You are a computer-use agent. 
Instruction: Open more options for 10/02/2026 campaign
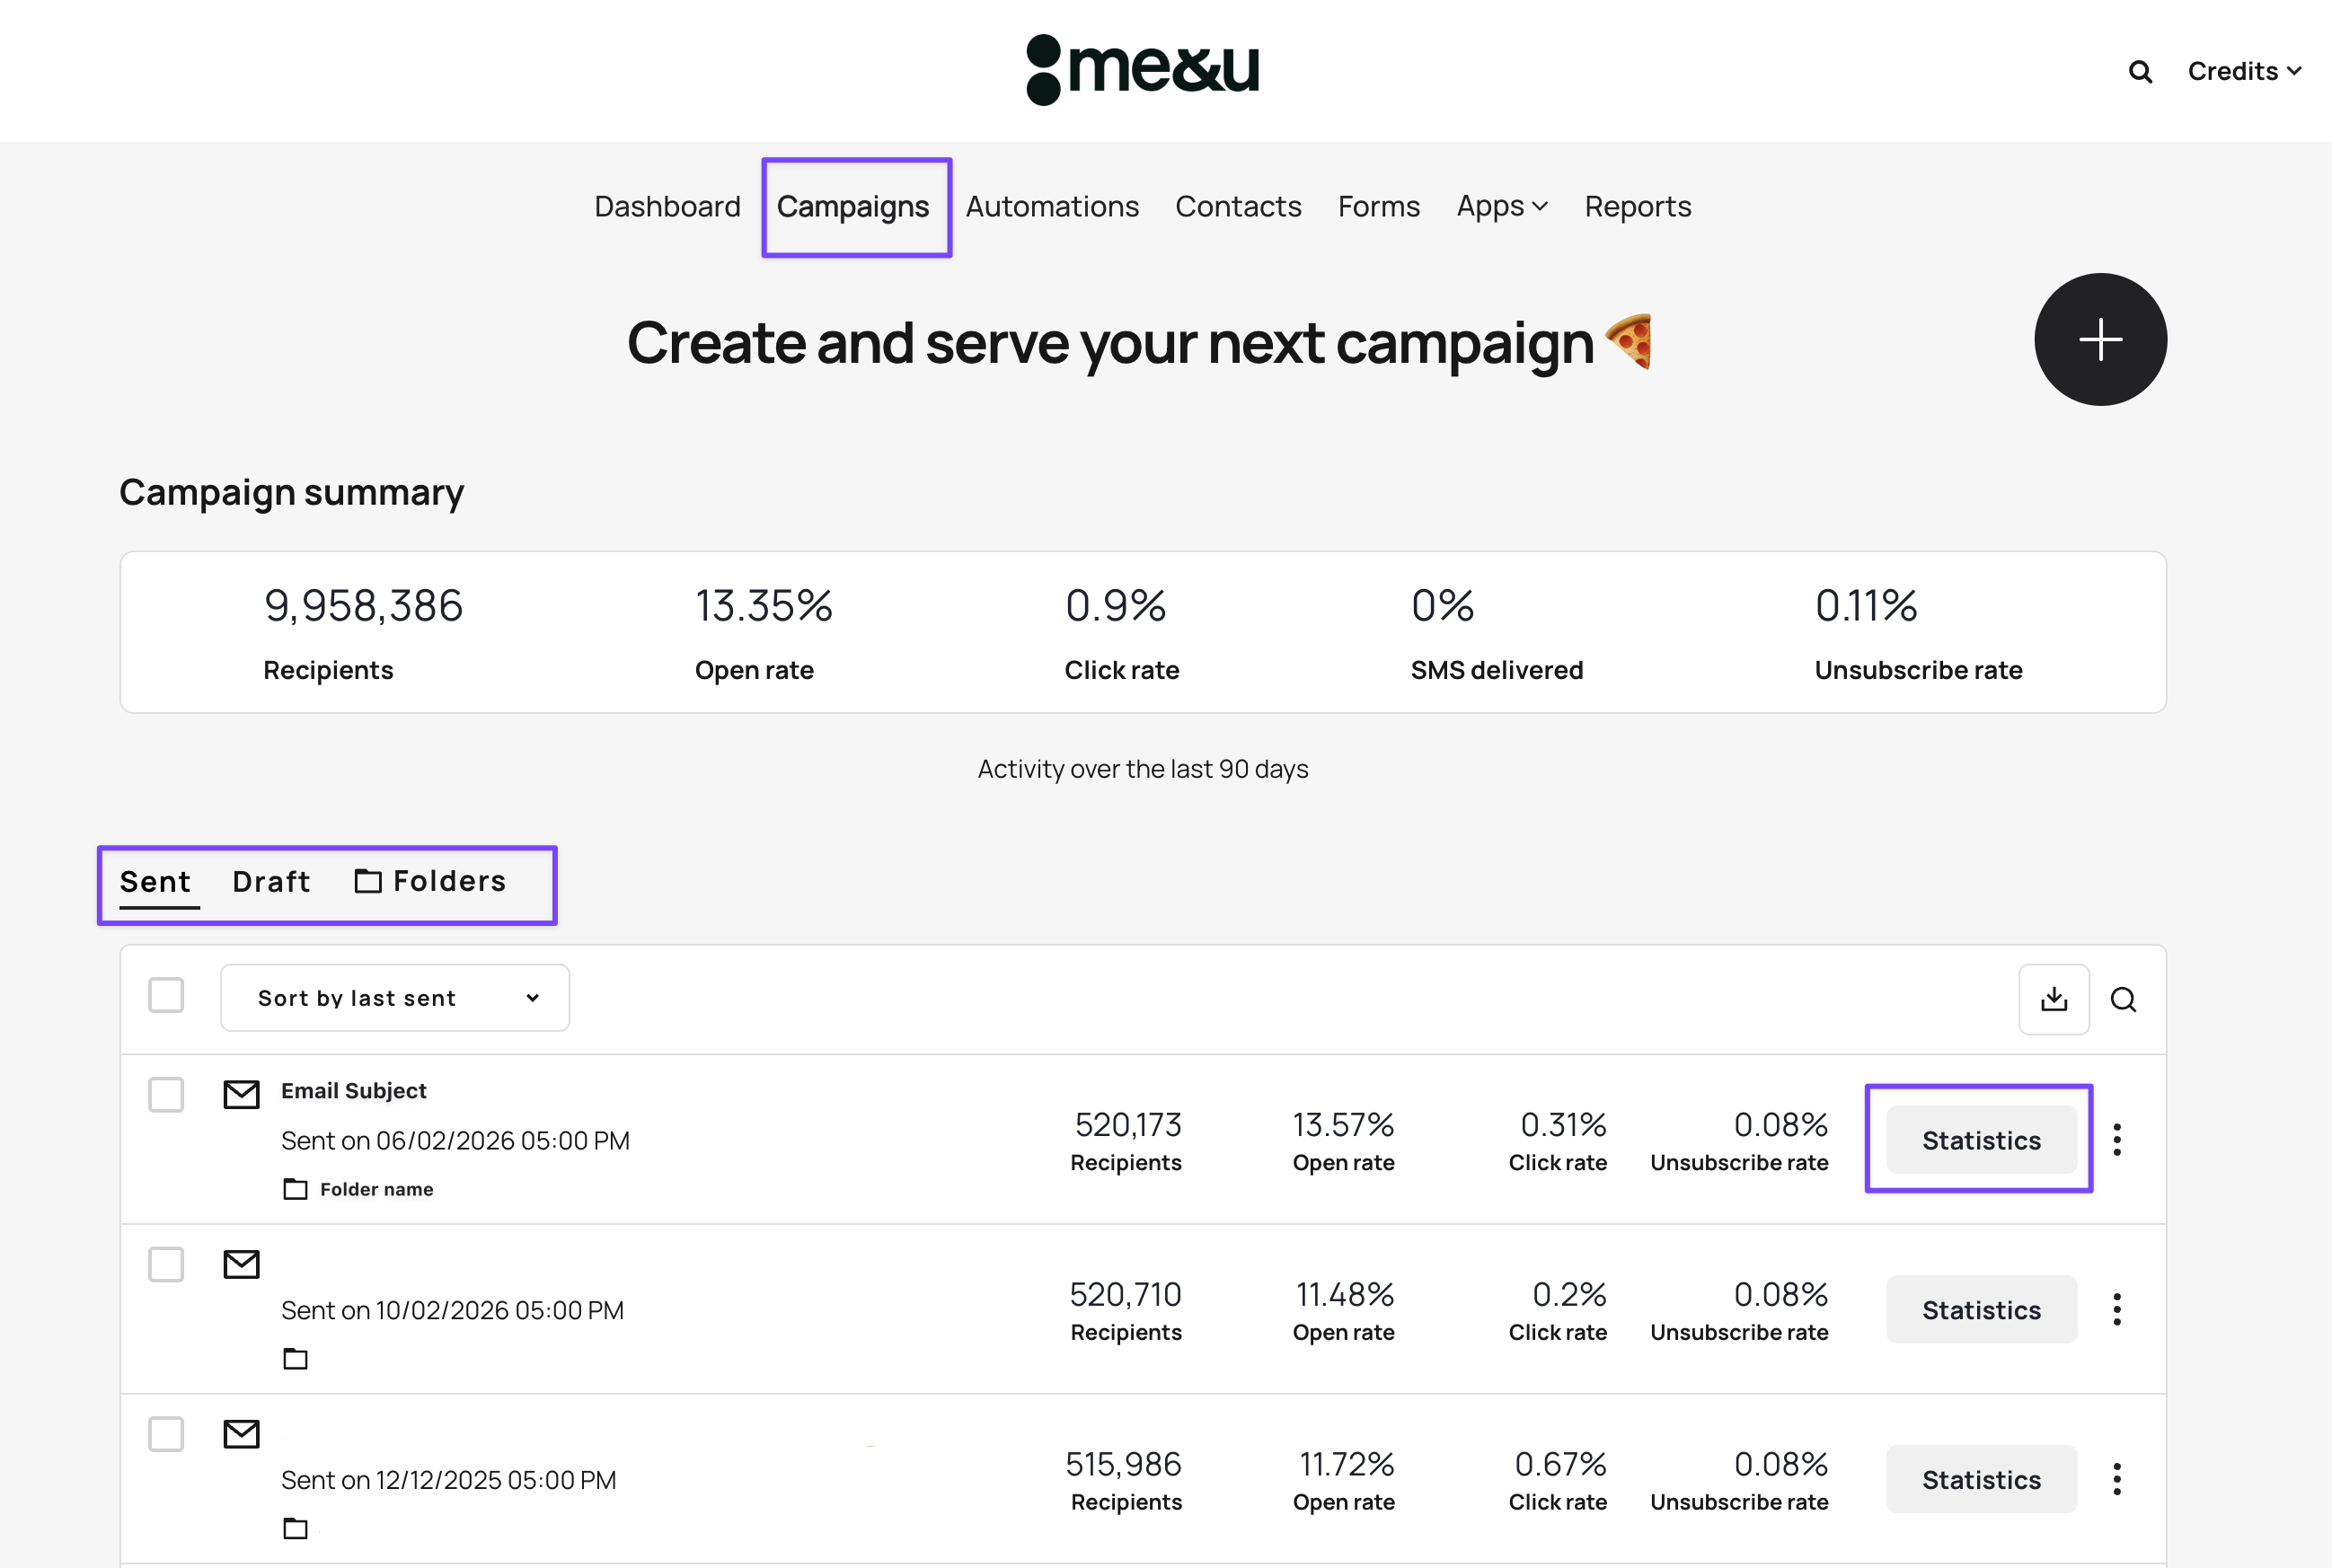pyautogui.click(x=2117, y=1309)
